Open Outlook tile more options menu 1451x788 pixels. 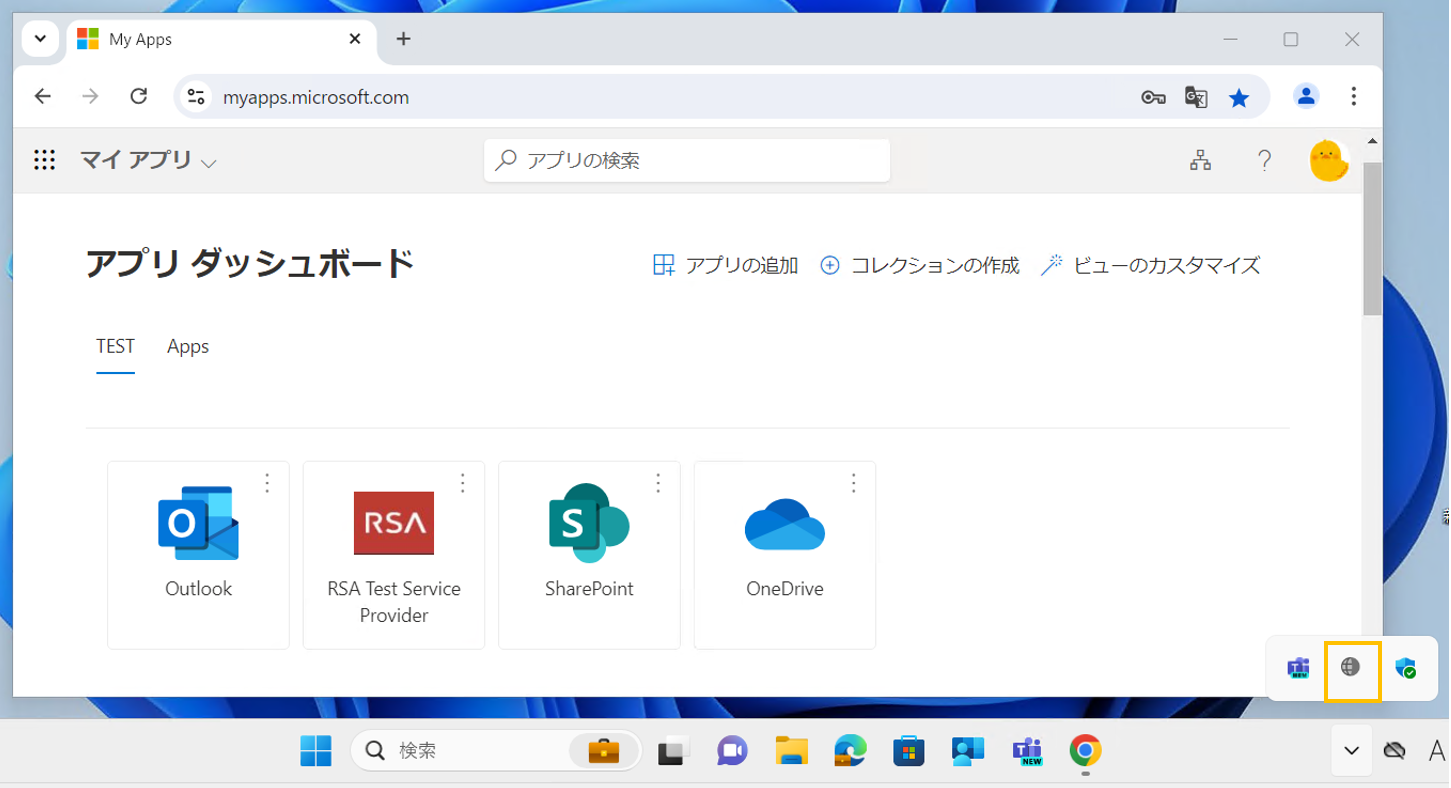[x=267, y=484]
